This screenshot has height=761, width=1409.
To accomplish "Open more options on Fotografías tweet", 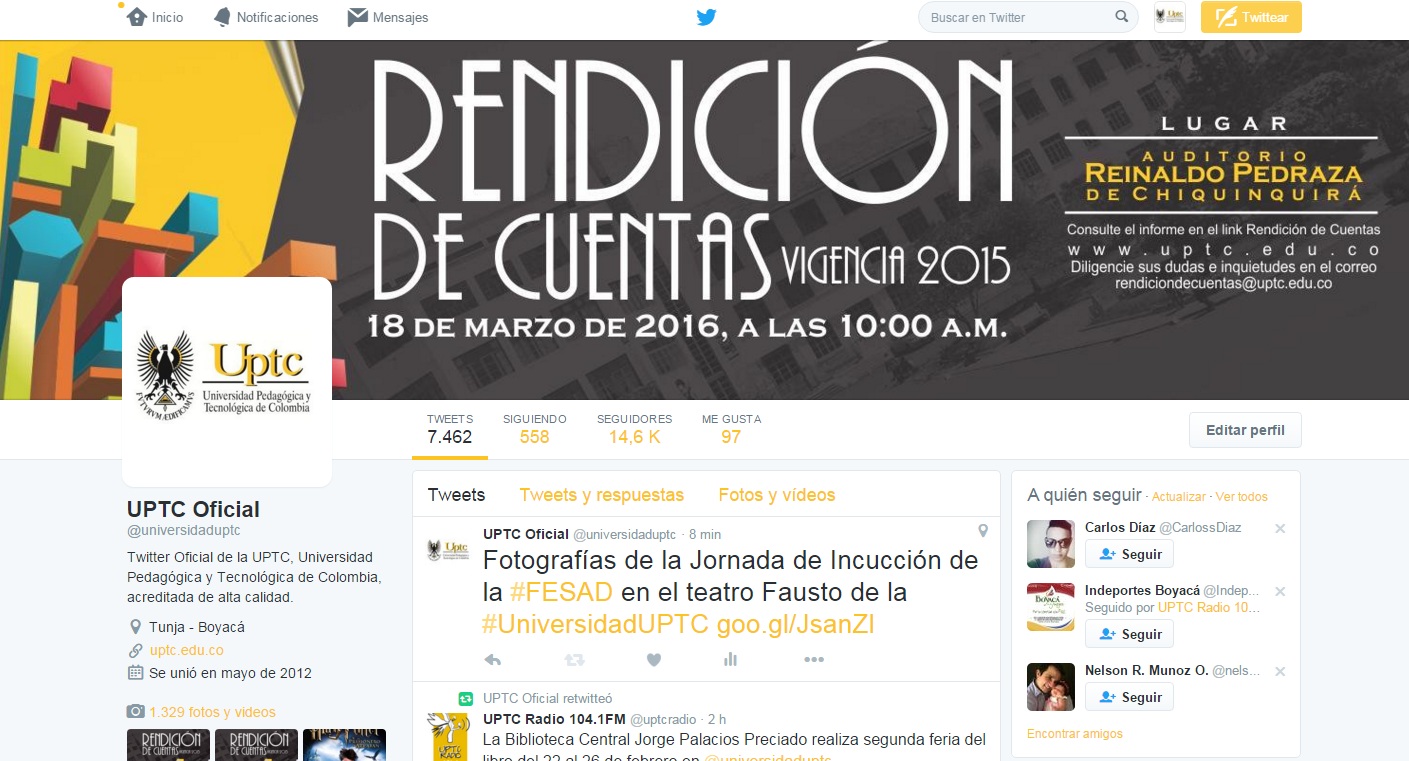I will click(814, 659).
